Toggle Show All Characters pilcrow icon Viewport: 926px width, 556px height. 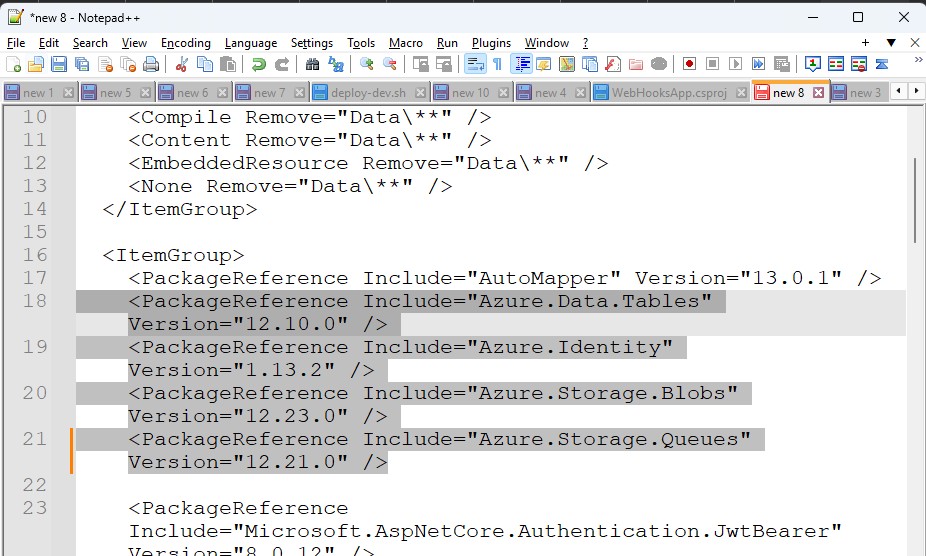click(x=498, y=64)
